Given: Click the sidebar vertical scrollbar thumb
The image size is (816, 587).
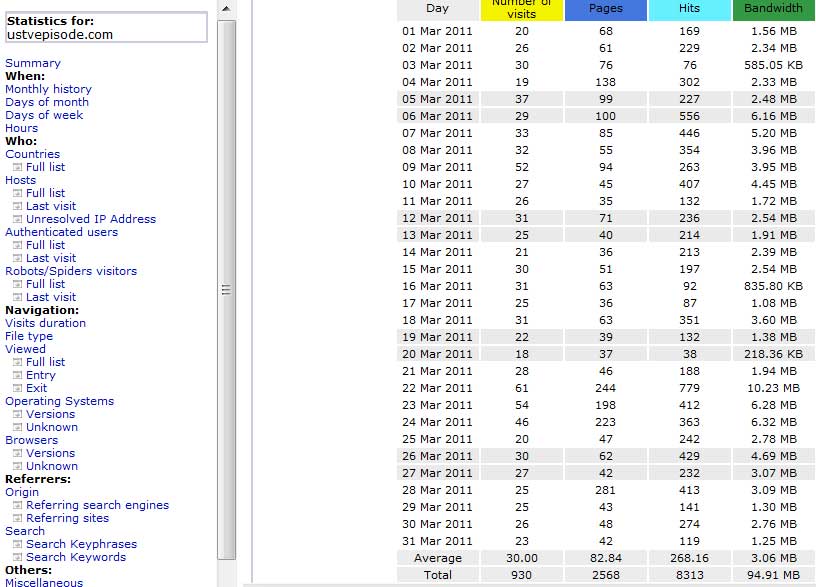Looking at the screenshot, I should [x=226, y=290].
